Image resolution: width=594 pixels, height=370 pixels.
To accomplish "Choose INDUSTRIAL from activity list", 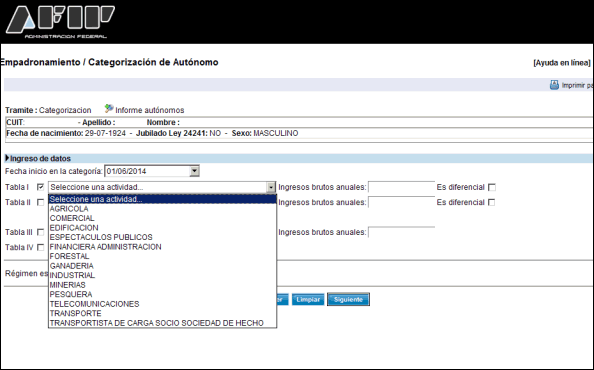I will pyautogui.click(x=163, y=275).
